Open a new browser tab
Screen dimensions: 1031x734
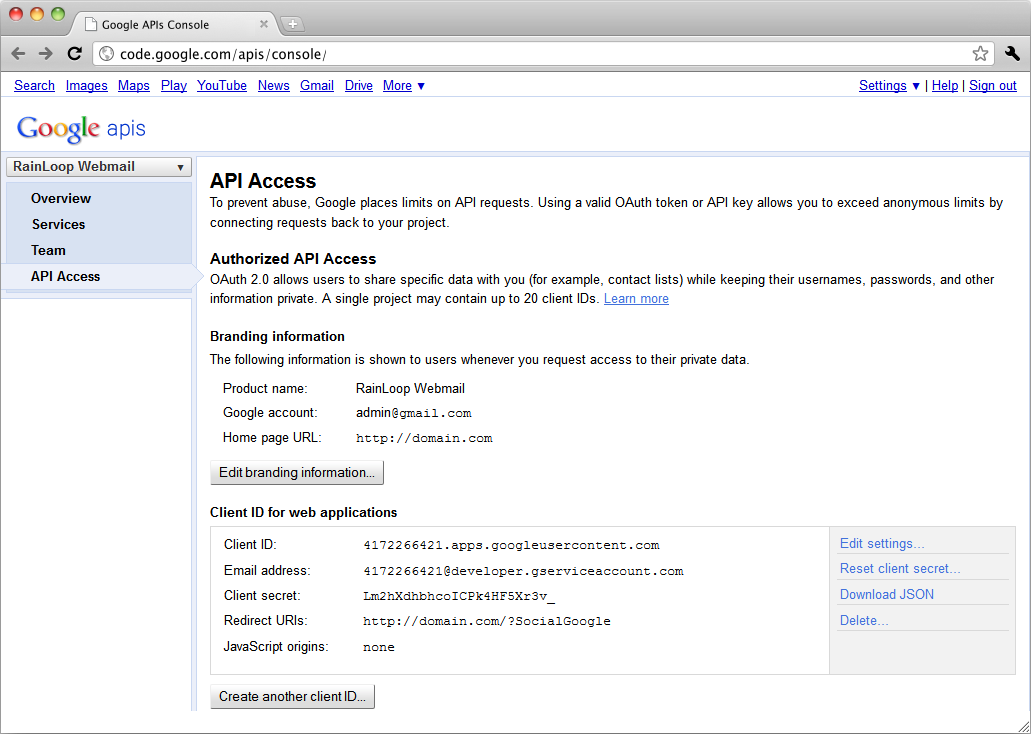coord(293,24)
